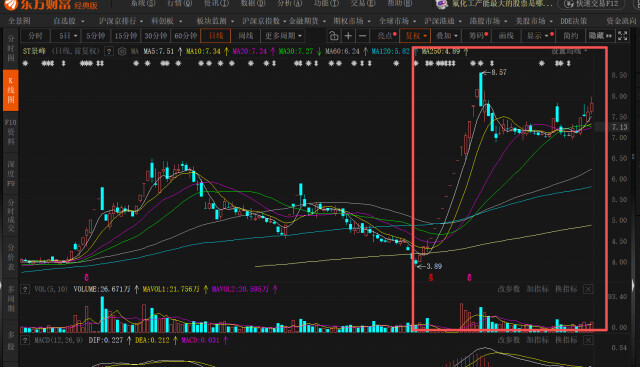Click 换指标 in the VOL panel
The height and width of the screenshot is (367, 640).
pyautogui.click(x=566, y=289)
